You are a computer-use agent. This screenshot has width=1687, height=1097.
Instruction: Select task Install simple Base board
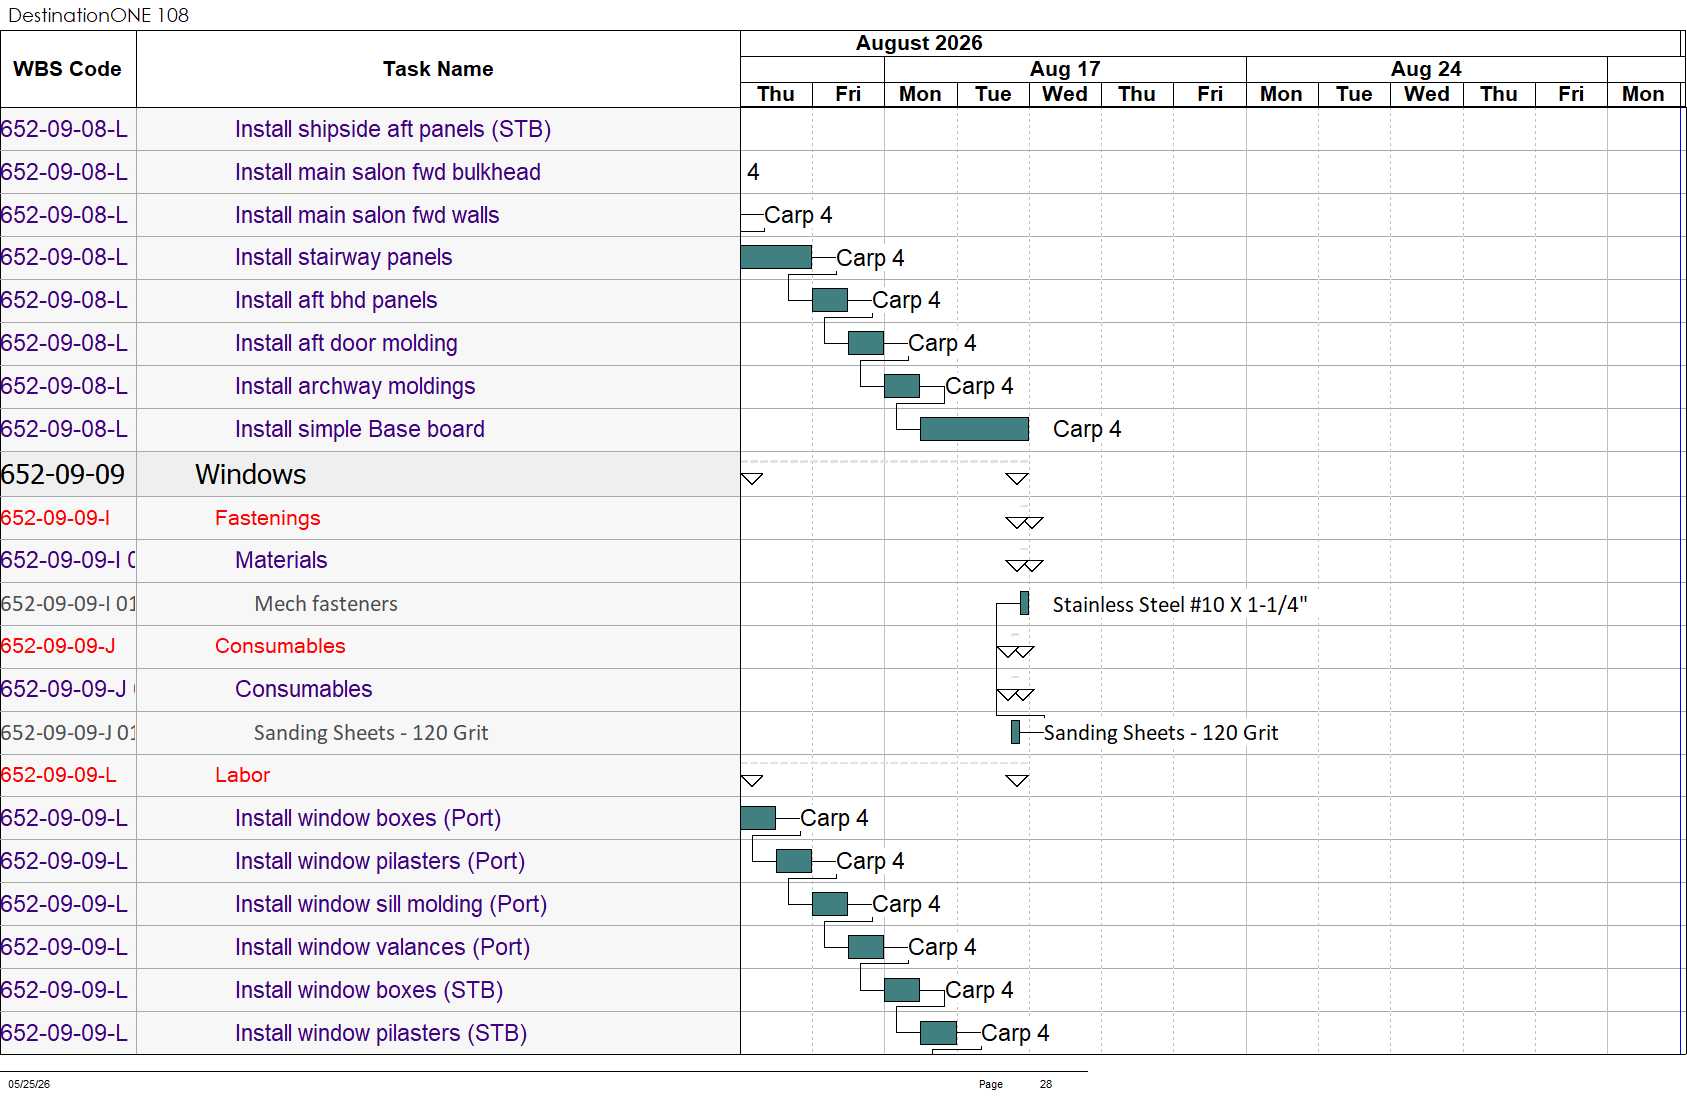(360, 429)
